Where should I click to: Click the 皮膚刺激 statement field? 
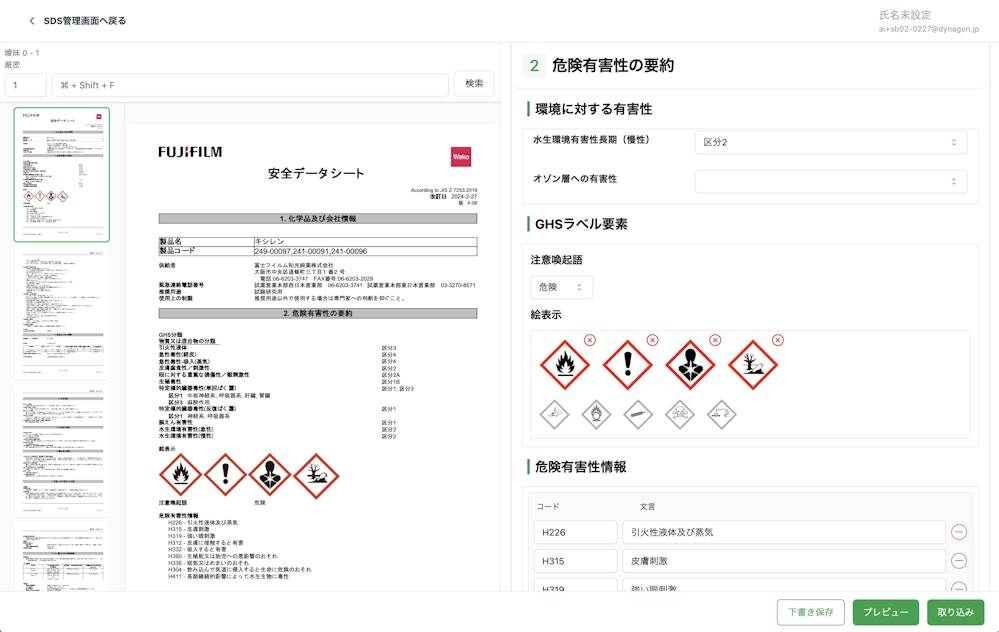(784, 561)
